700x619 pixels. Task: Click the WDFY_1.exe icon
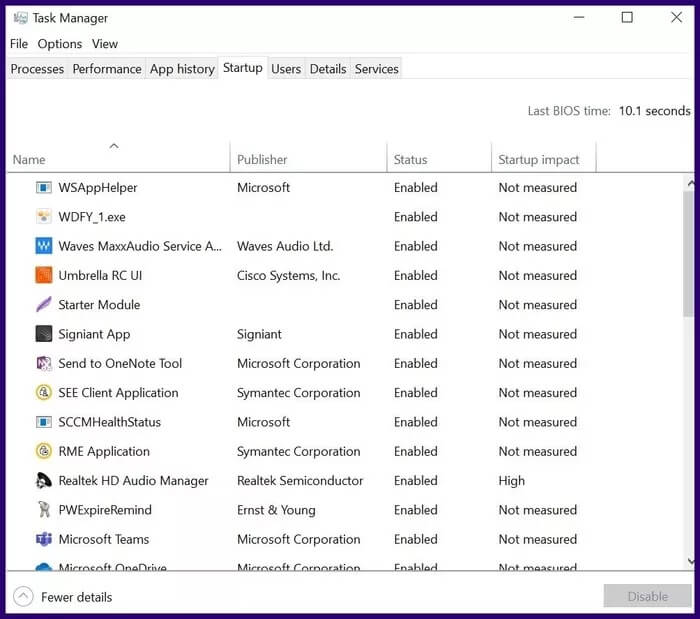(44, 217)
